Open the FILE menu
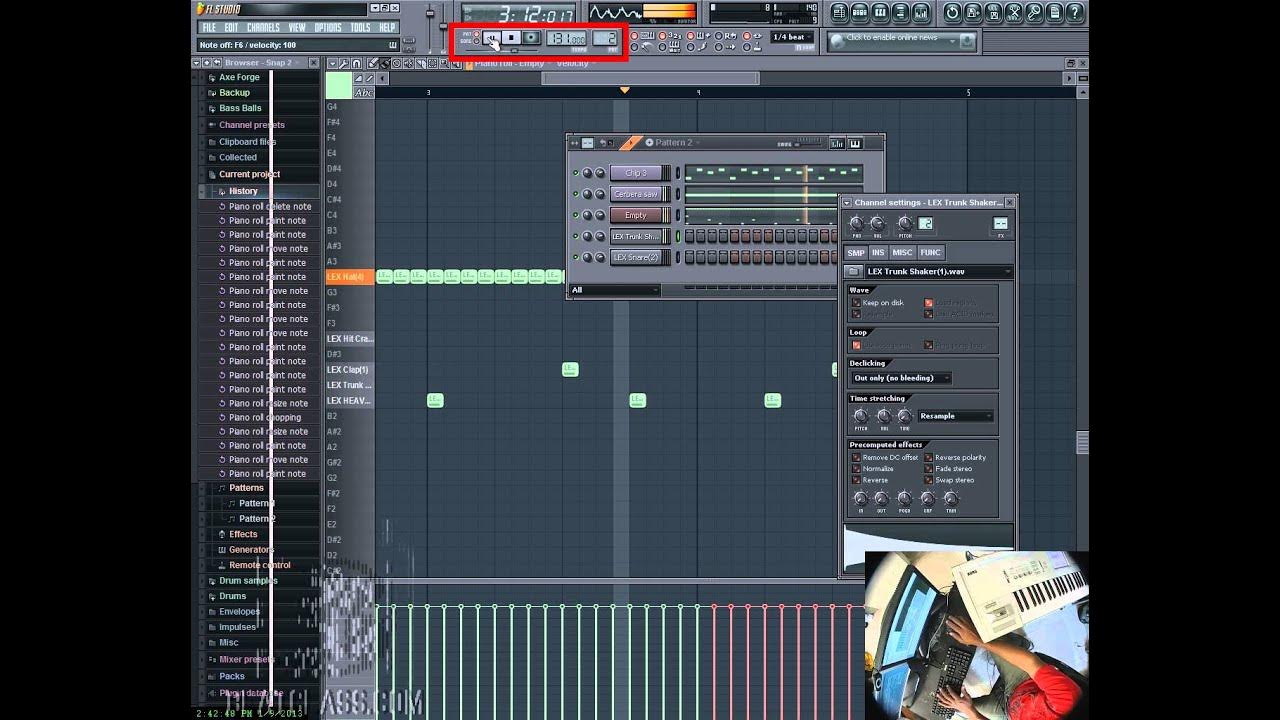 coord(209,27)
